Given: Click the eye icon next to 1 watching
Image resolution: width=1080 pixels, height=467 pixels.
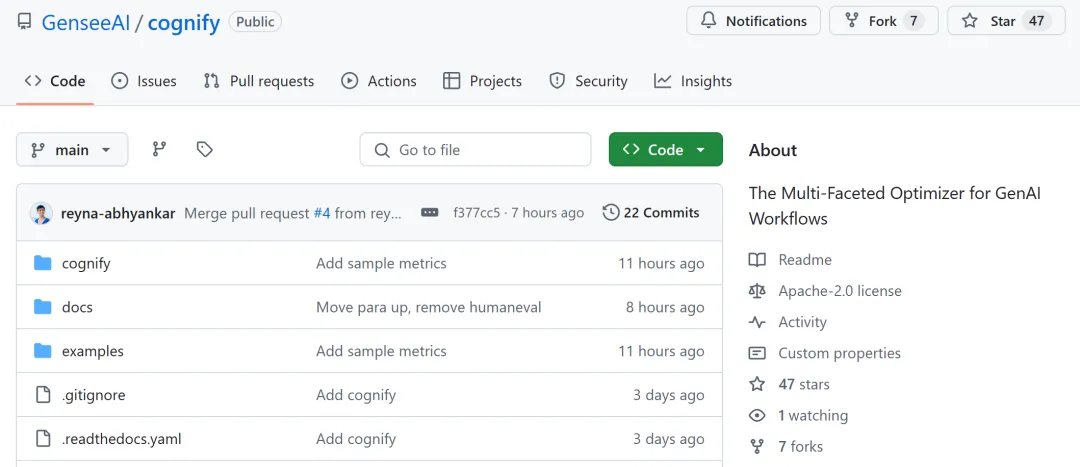Looking at the screenshot, I should (757, 415).
